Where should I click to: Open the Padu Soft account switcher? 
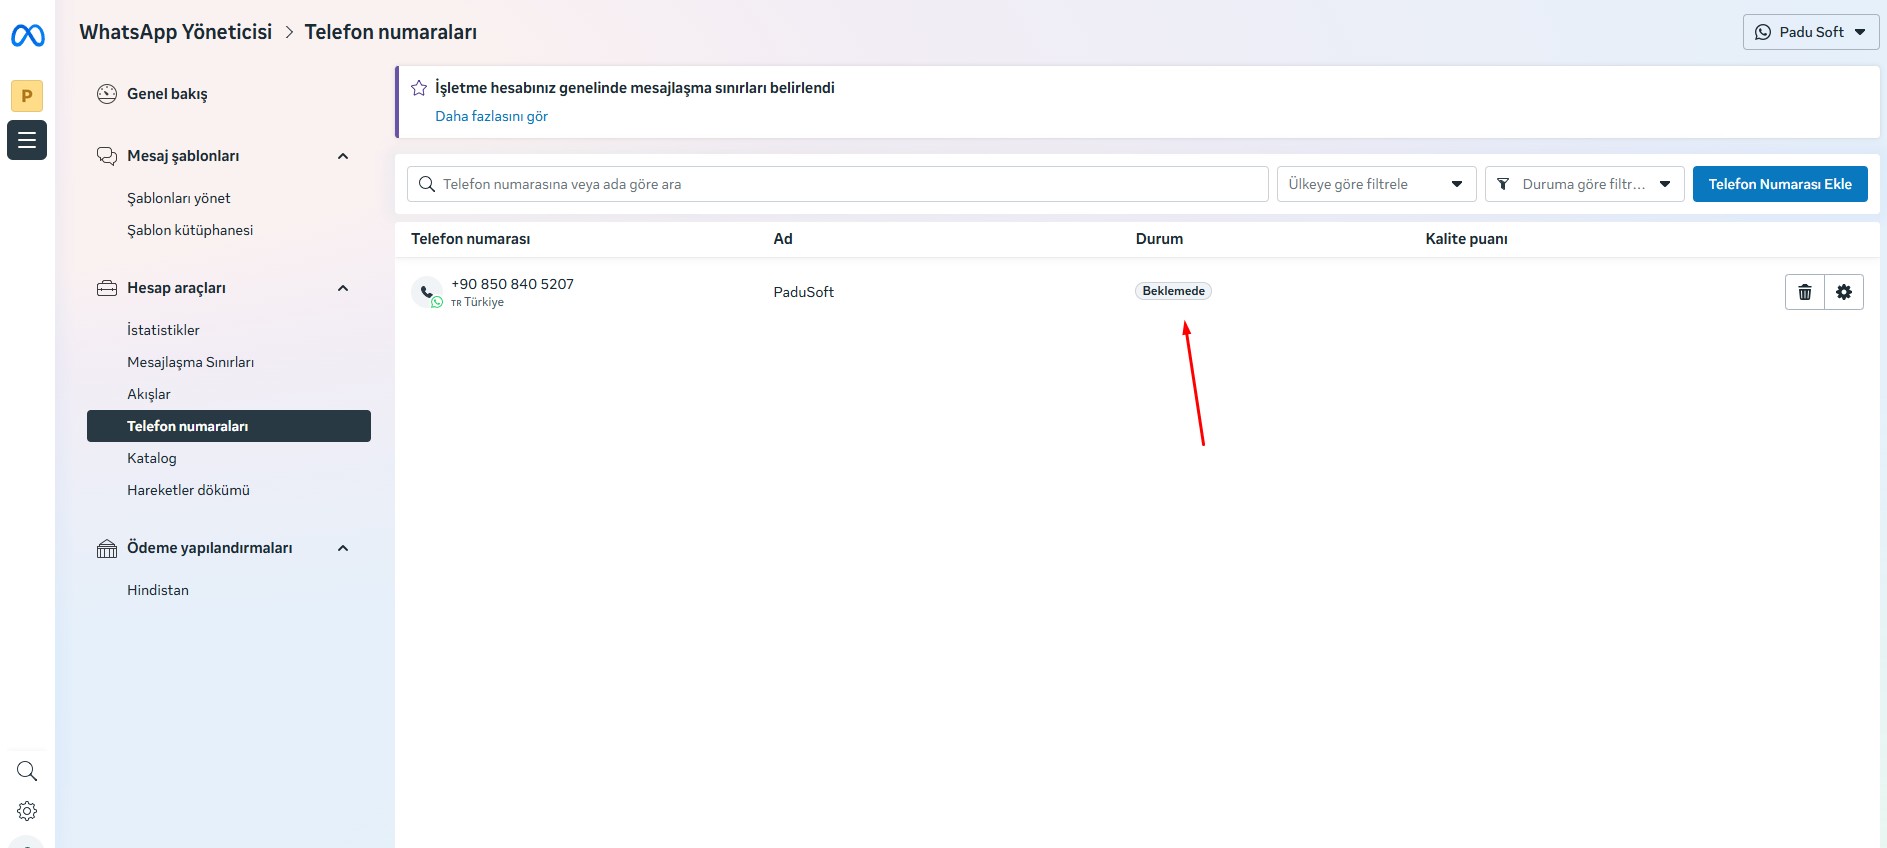click(1811, 32)
